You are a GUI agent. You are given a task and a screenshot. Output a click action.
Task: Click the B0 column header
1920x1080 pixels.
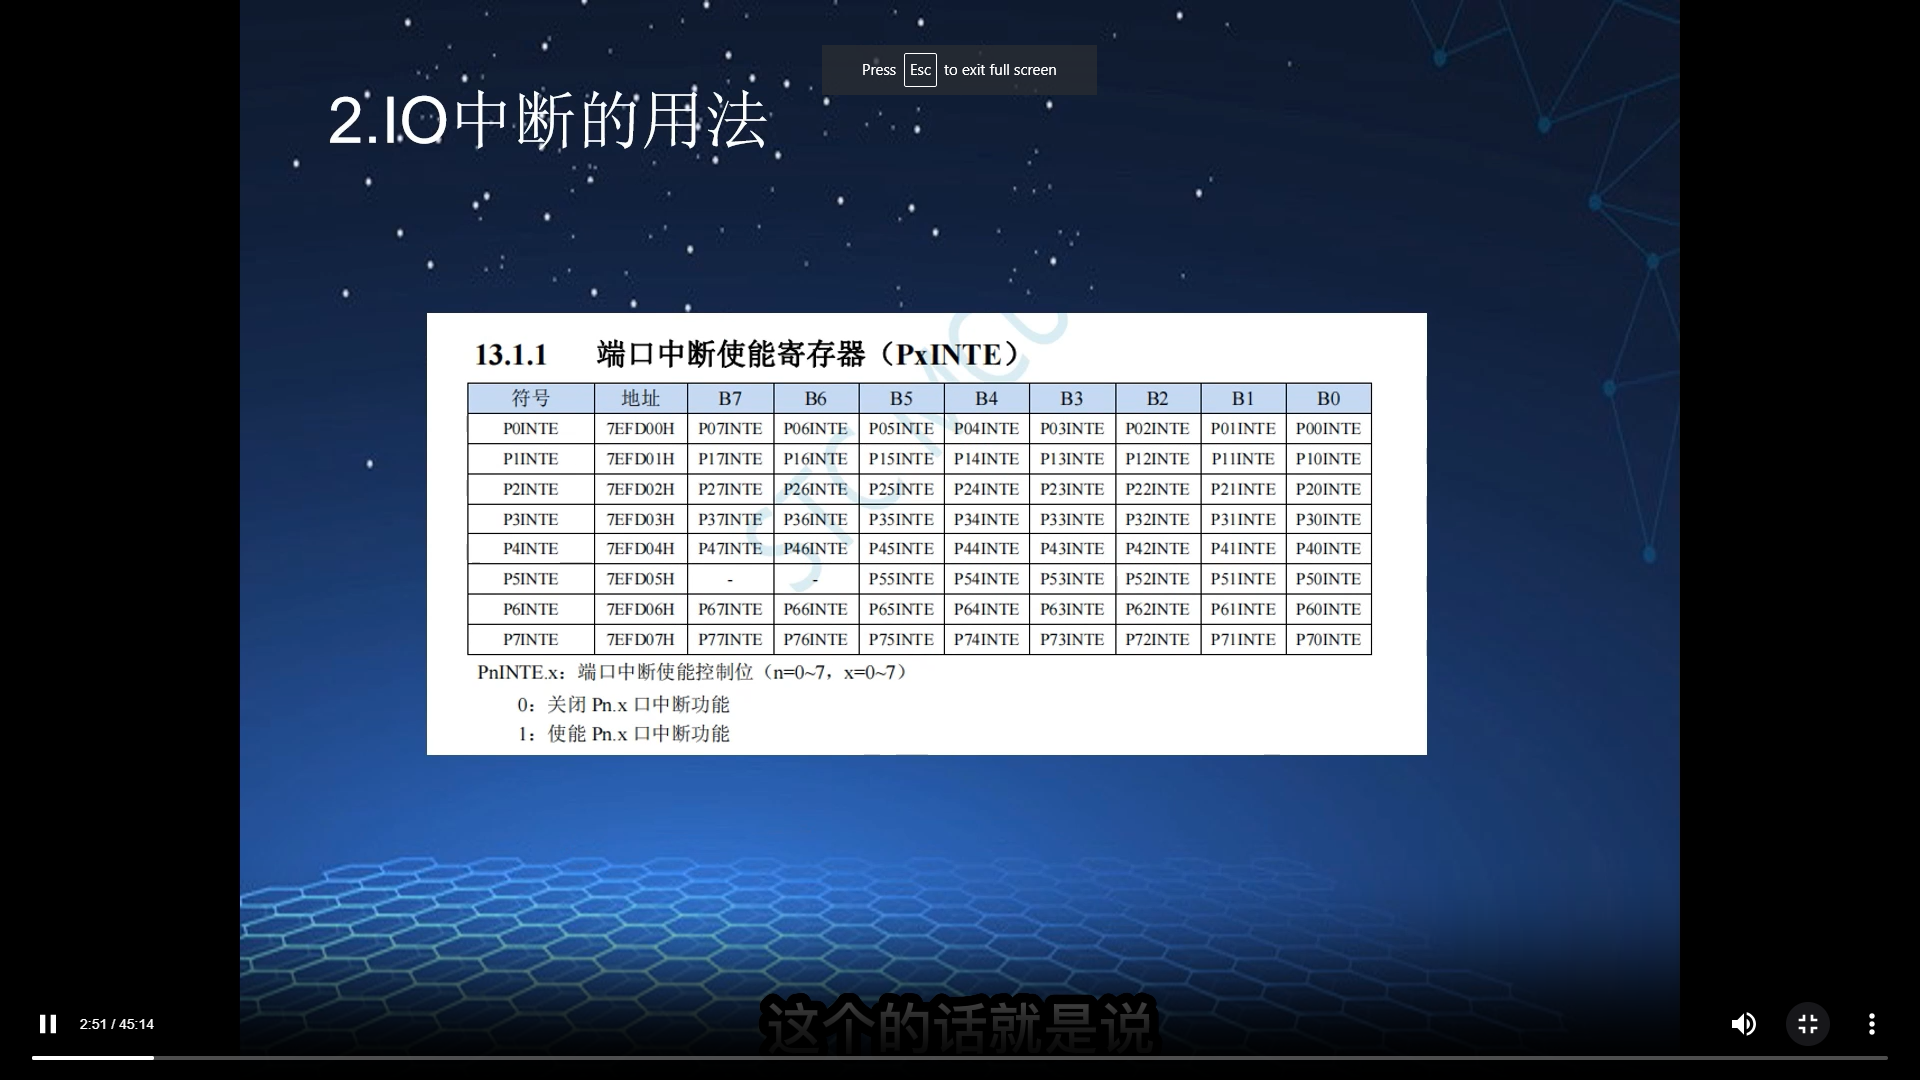[x=1328, y=398]
